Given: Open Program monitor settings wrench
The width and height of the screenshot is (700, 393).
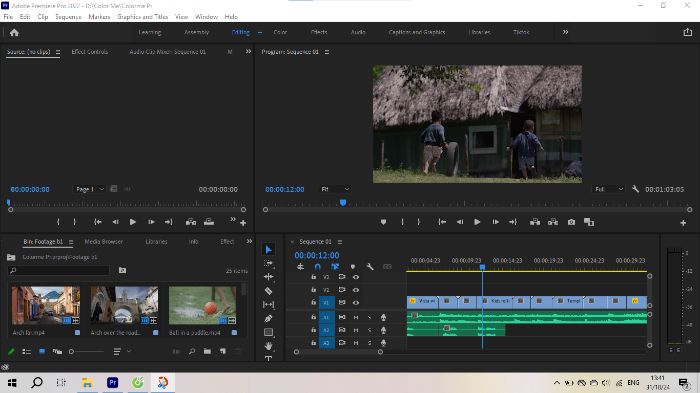Looking at the screenshot, I should 635,189.
